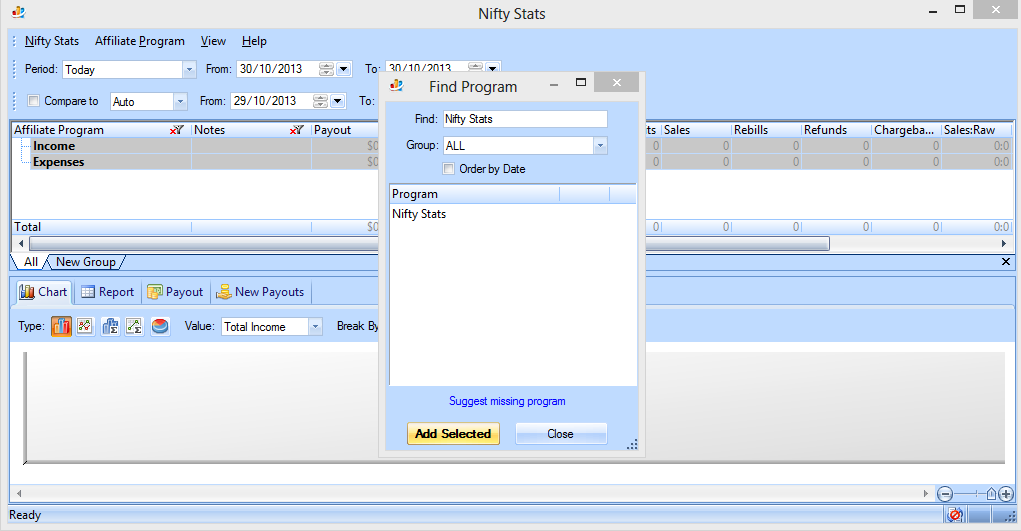1021x531 pixels.
Task: Click the chart zoom slider handle
Action: click(991, 494)
